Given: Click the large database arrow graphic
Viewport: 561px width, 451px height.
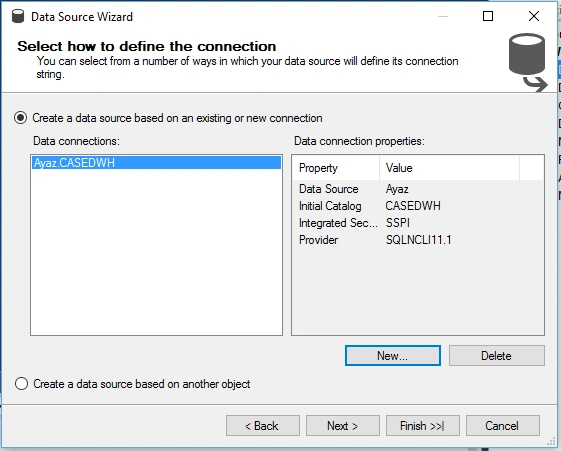Looking at the screenshot, I should (528, 62).
